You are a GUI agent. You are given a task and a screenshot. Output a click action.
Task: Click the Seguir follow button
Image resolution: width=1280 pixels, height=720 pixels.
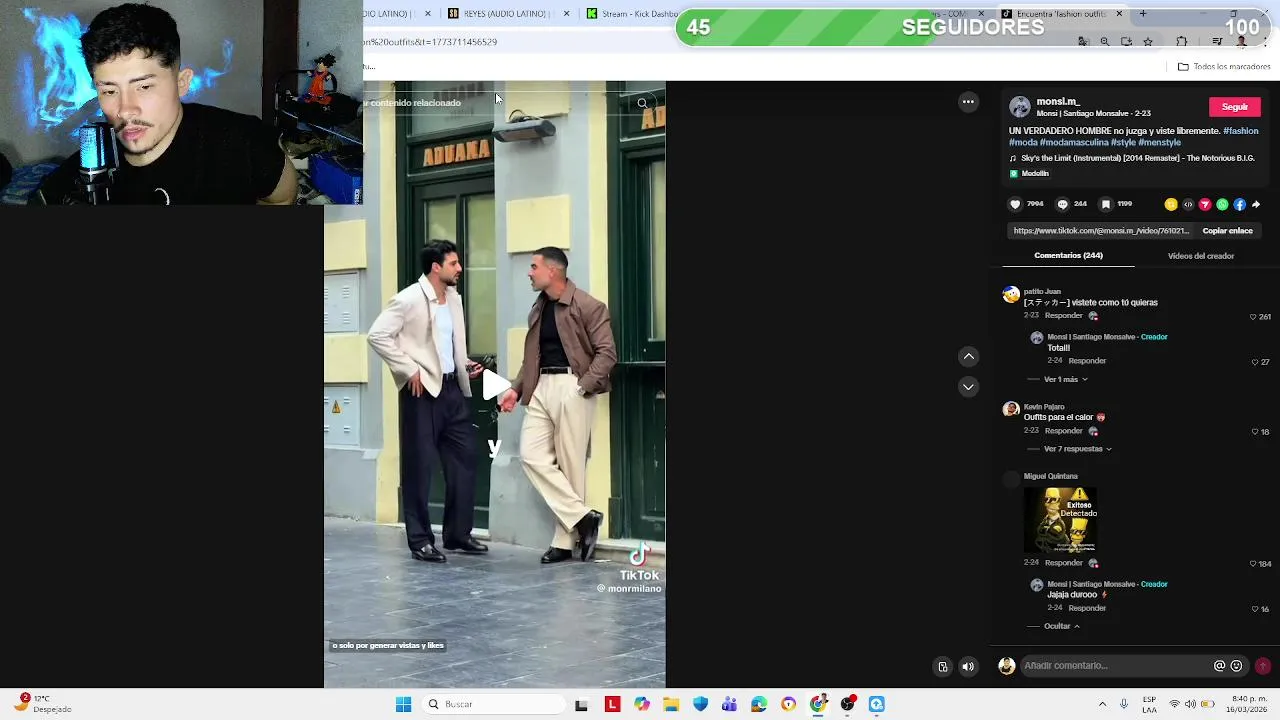1234,107
